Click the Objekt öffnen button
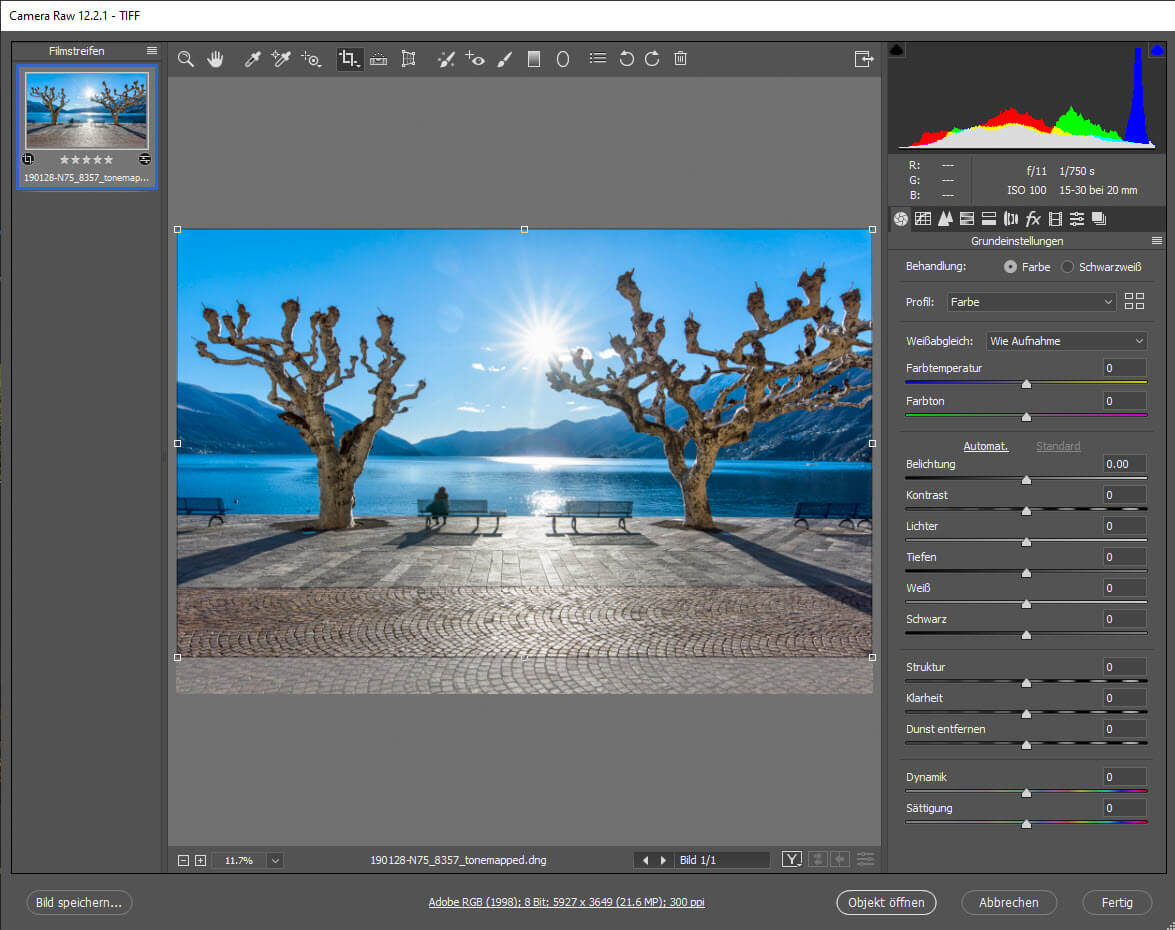 click(x=886, y=902)
